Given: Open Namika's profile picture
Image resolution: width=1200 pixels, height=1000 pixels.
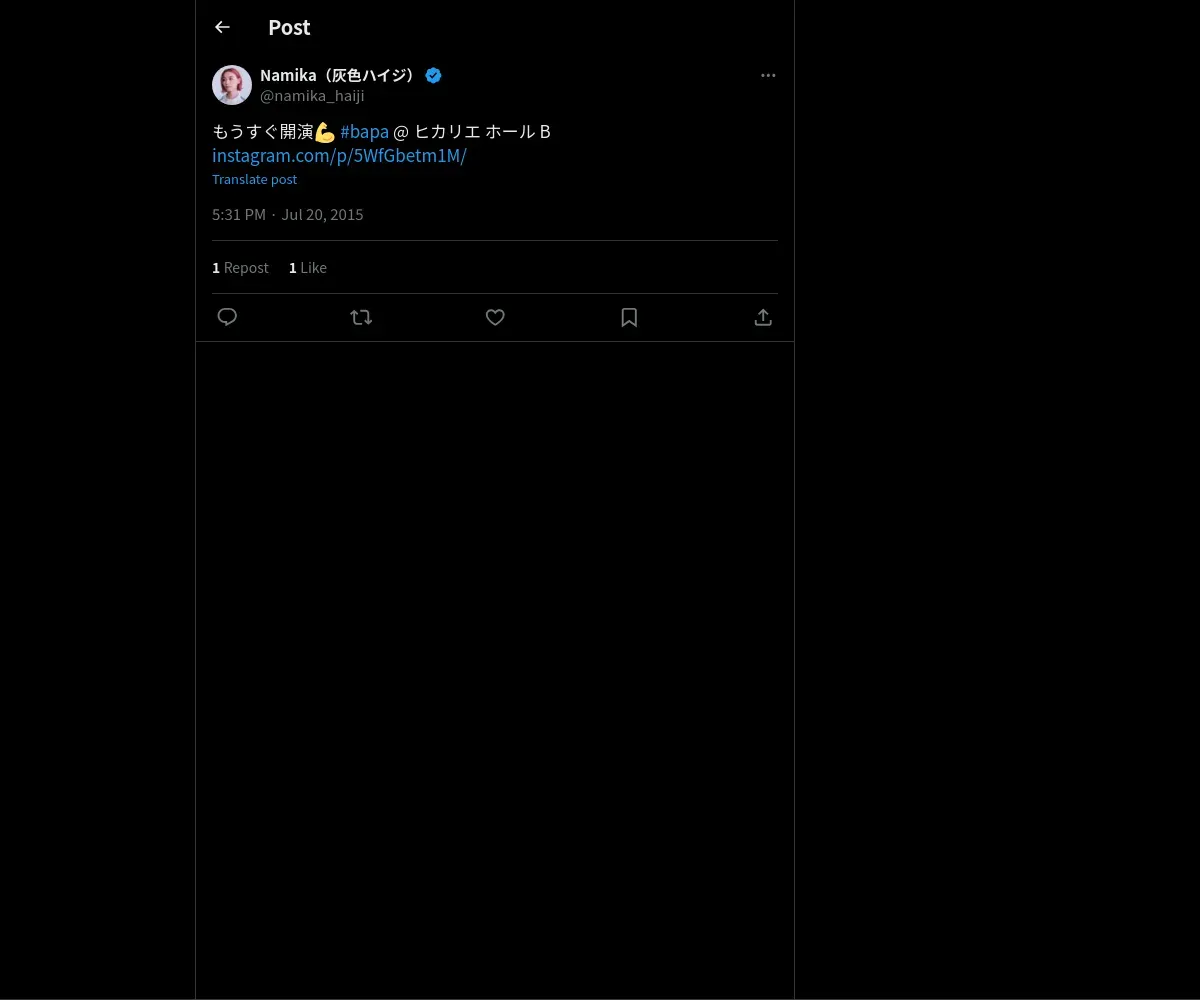Looking at the screenshot, I should (x=232, y=85).
